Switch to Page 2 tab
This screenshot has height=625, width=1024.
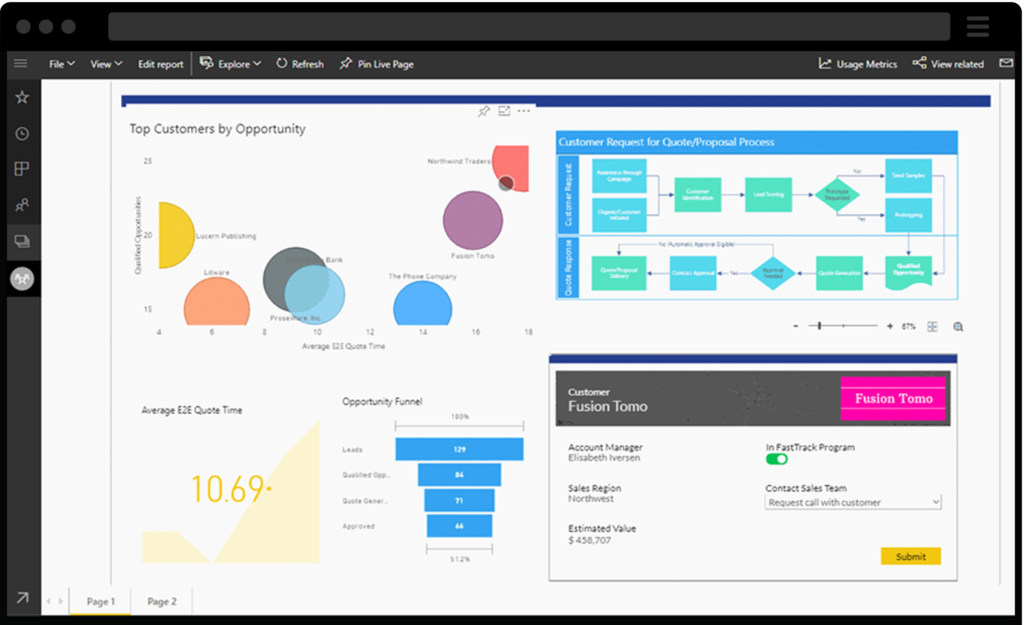point(161,601)
